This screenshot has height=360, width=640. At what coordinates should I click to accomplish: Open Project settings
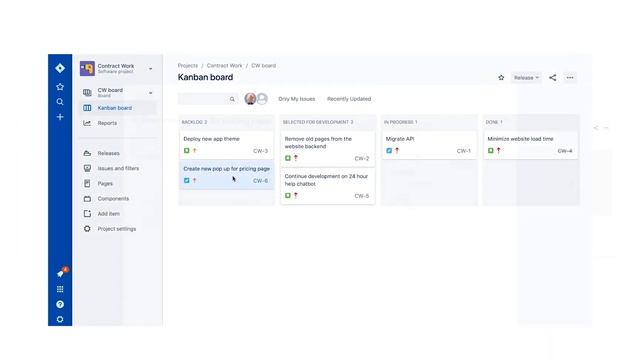(117, 229)
